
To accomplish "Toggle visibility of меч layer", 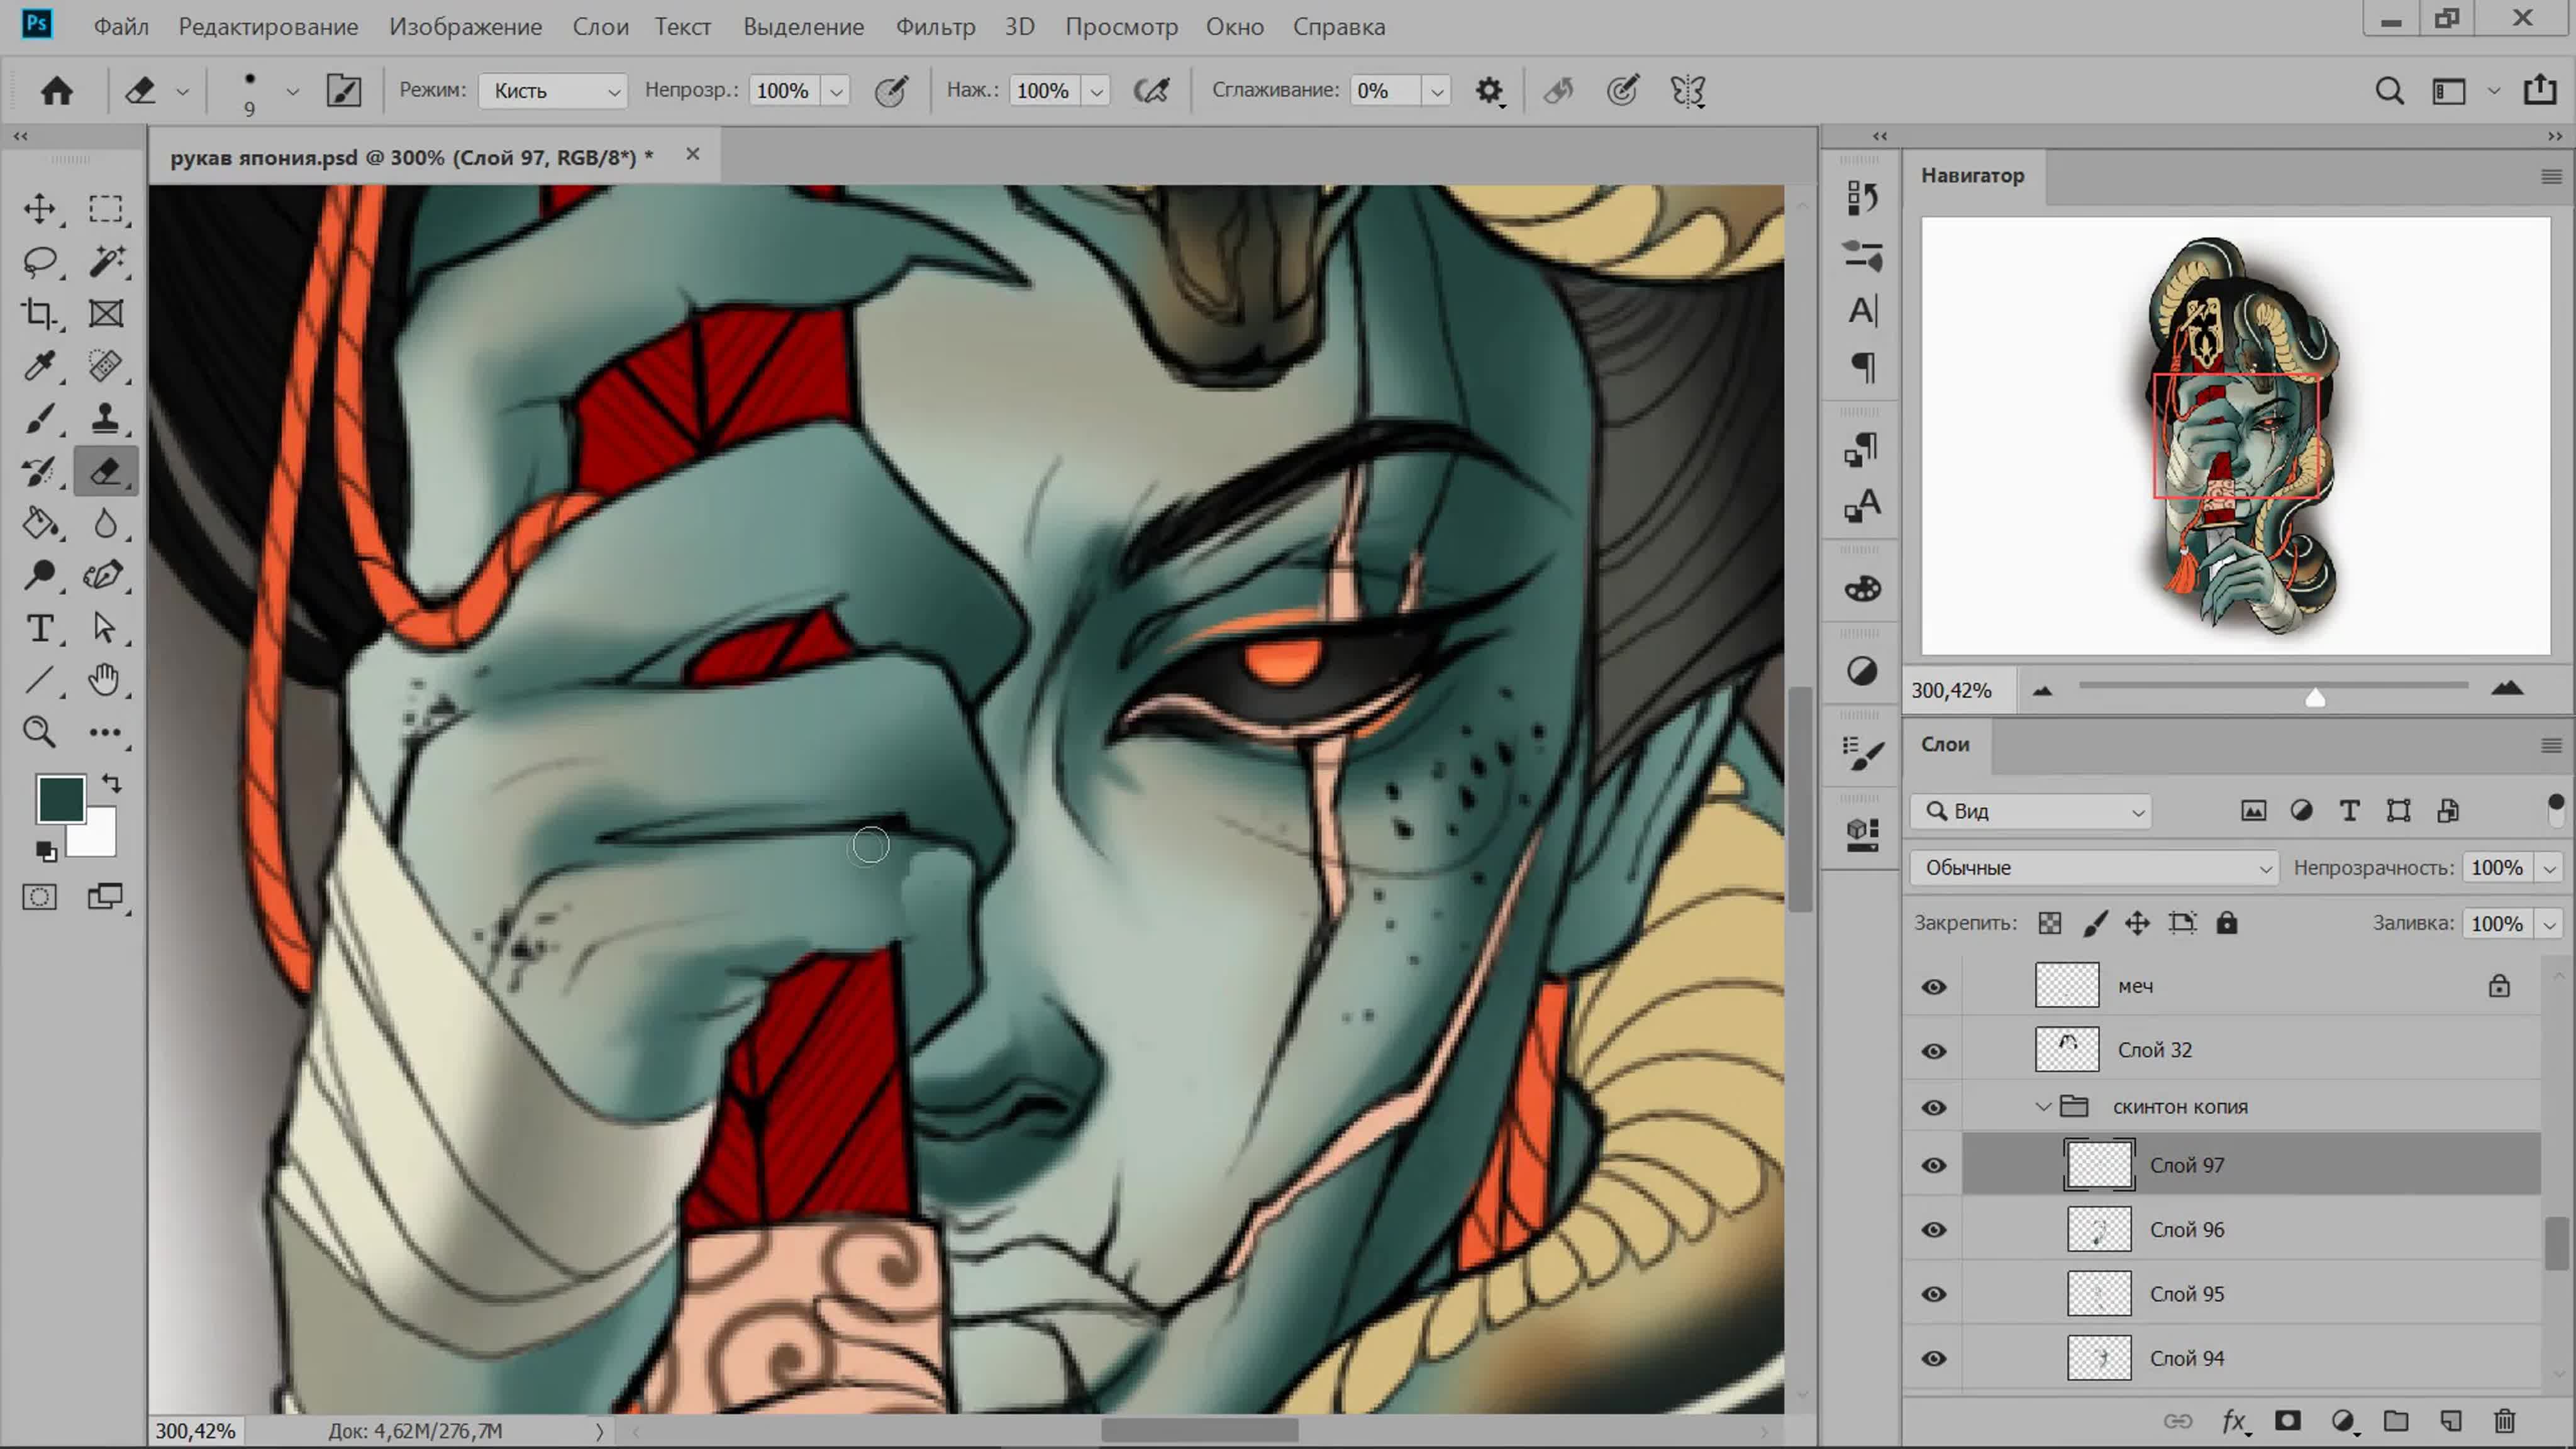I will [1934, 987].
